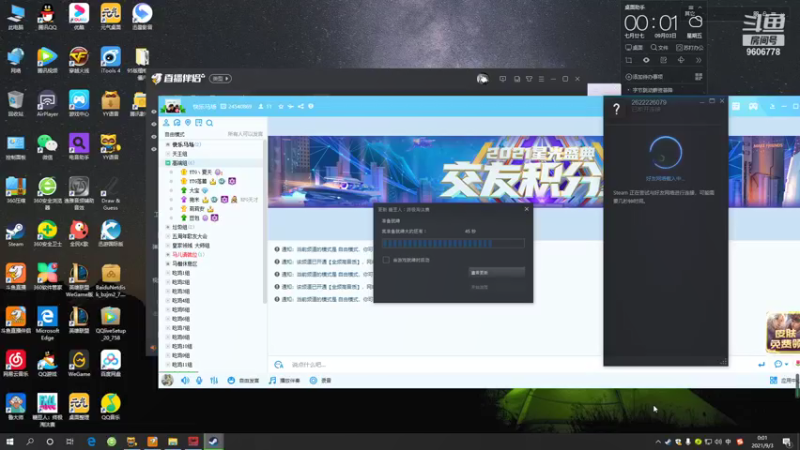Open the Youku desktop shortcut
Image resolution: width=800 pixels, height=450 pixels.
[x=79, y=16]
